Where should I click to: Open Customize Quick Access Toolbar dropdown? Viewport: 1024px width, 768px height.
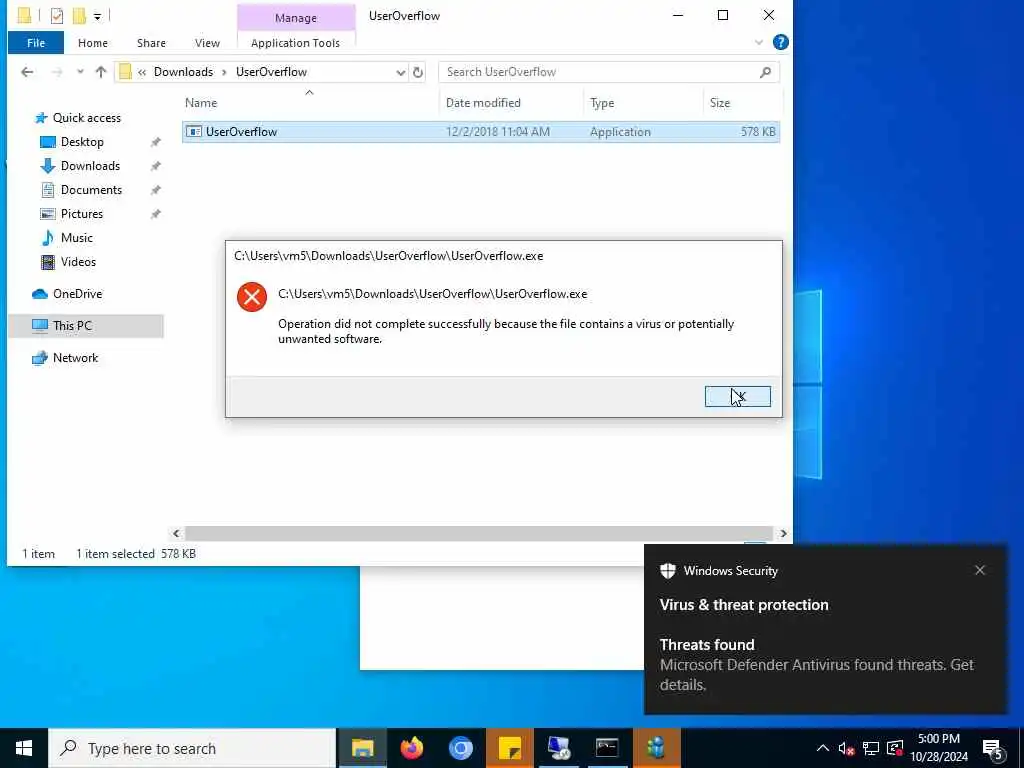pyautogui.click(x=97, y=16)
